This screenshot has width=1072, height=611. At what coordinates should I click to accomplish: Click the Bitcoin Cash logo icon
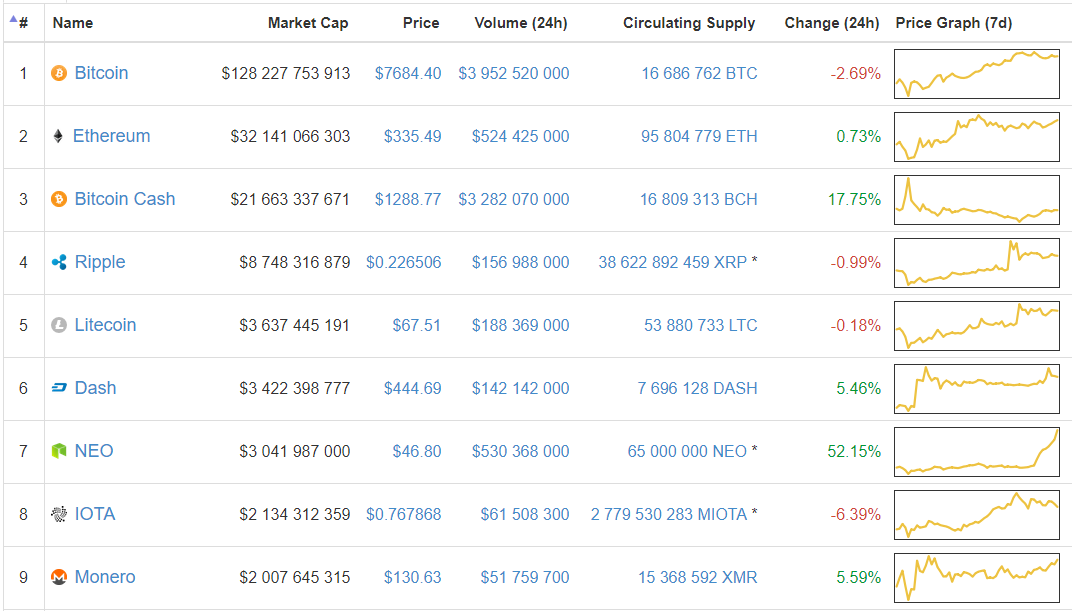[x=59, y=199]
